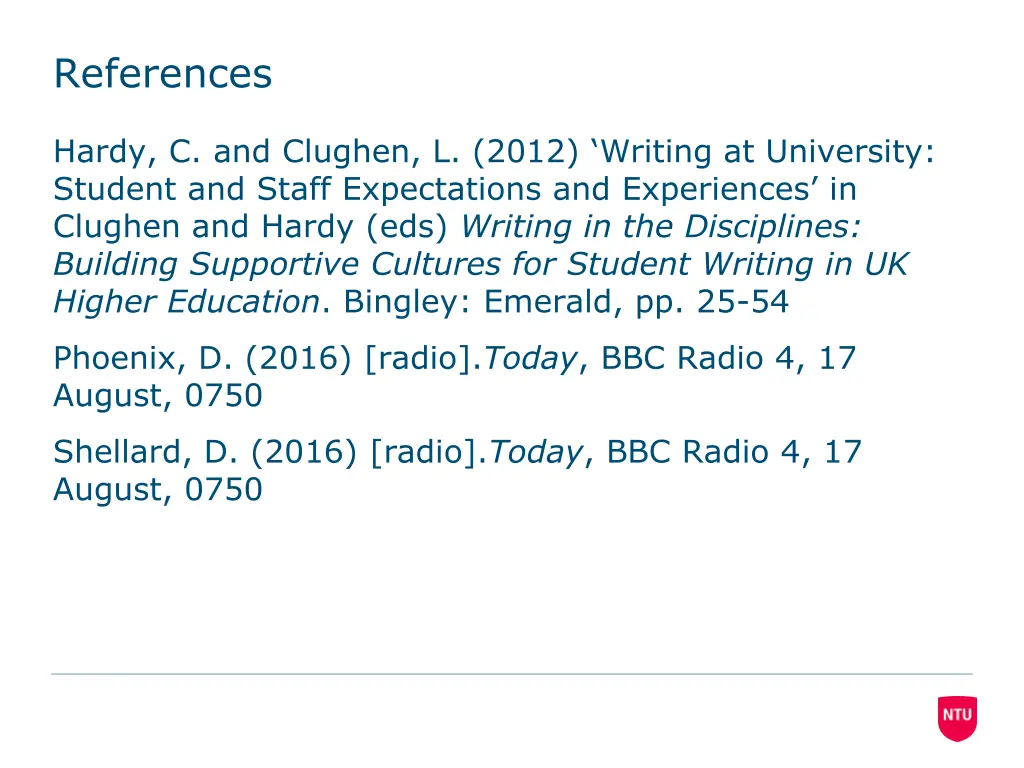The image size is (1024, 768).
Task: Click 'August, 0750' under Phoenix reference
Action: pyautogui.click(x=158, y=396)
